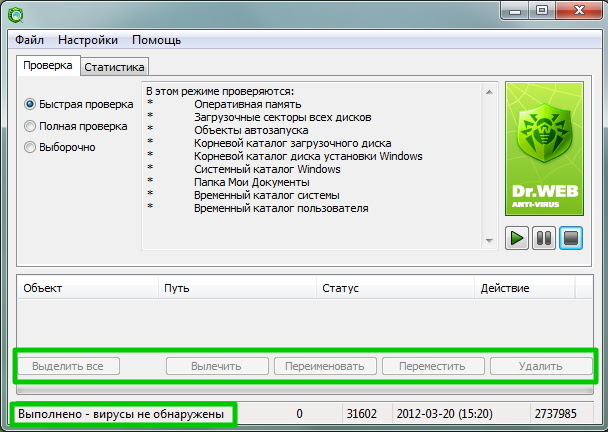608x432 pixels.
Task: Open the Помощь menu
Action: point(157,40)
